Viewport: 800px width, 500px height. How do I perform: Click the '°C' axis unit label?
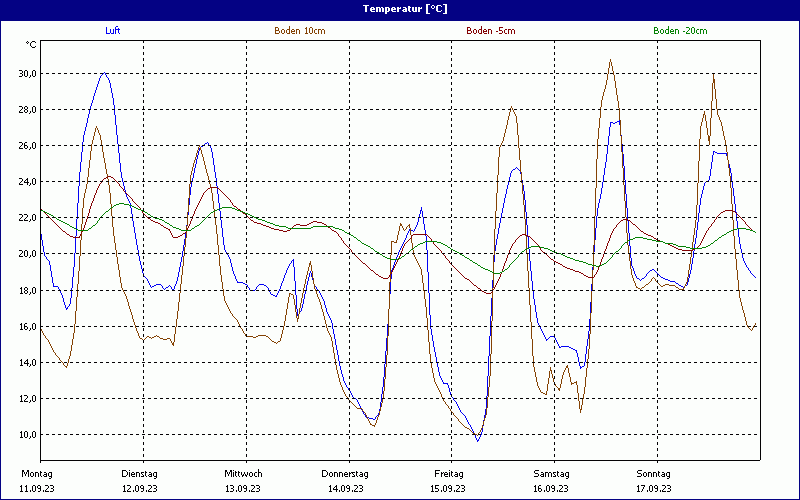coord(31,45)
